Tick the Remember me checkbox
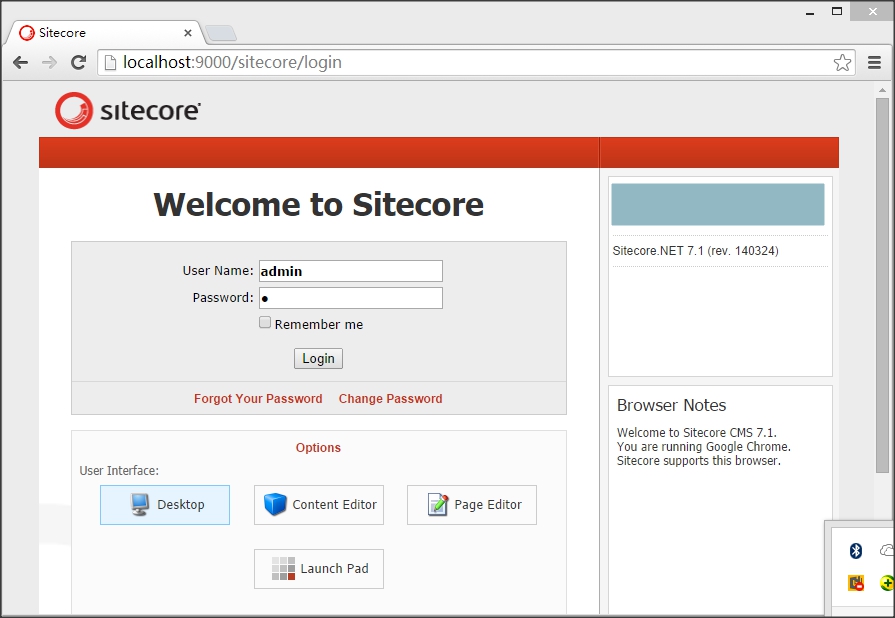Viewport: 895px width, 618px height. 265,322
